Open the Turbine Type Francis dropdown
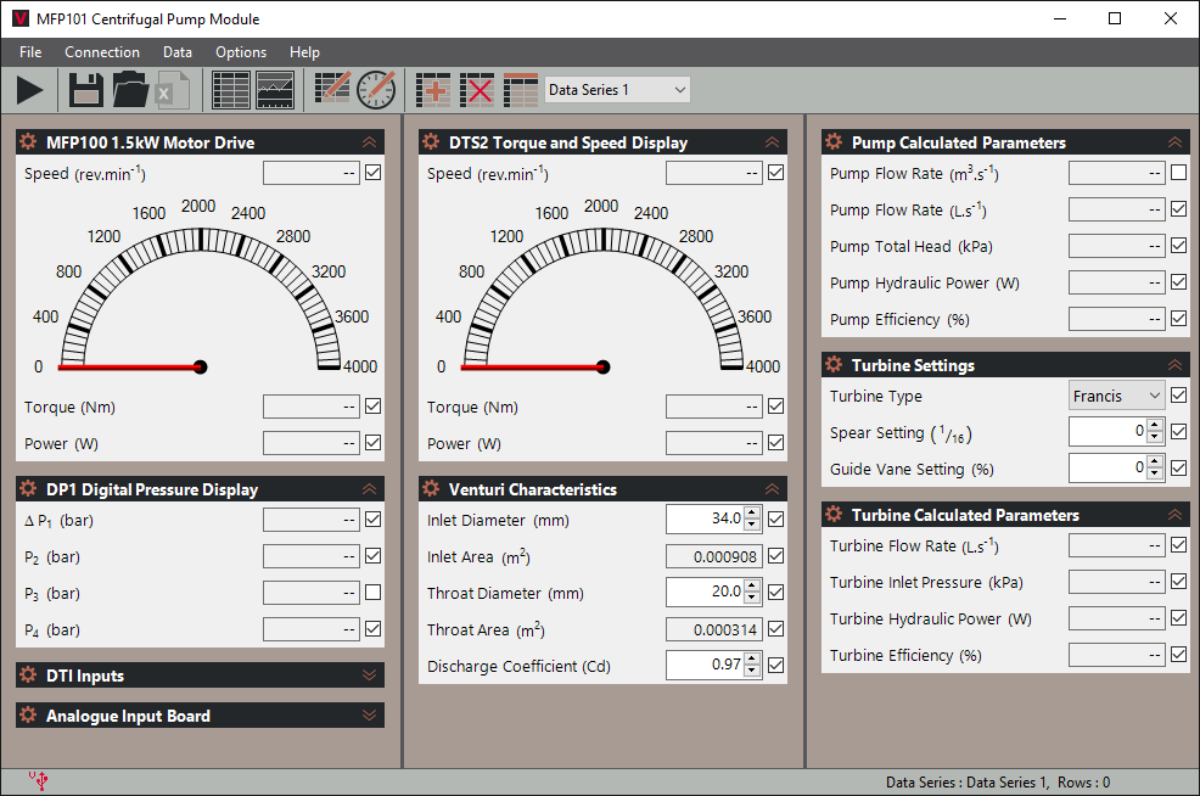This screenshot has width=1200, height=796. 1116,396
